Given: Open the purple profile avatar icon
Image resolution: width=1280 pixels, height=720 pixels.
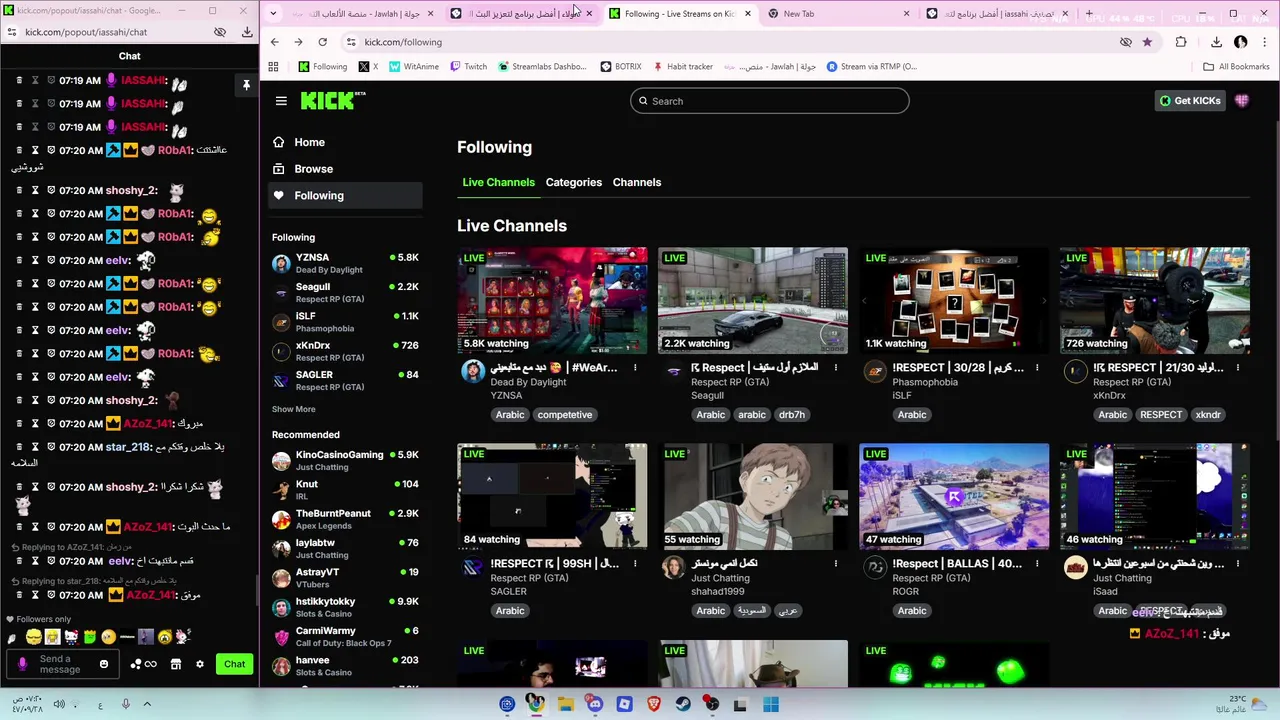Looking at the screenshot, I should point(1242,101).
